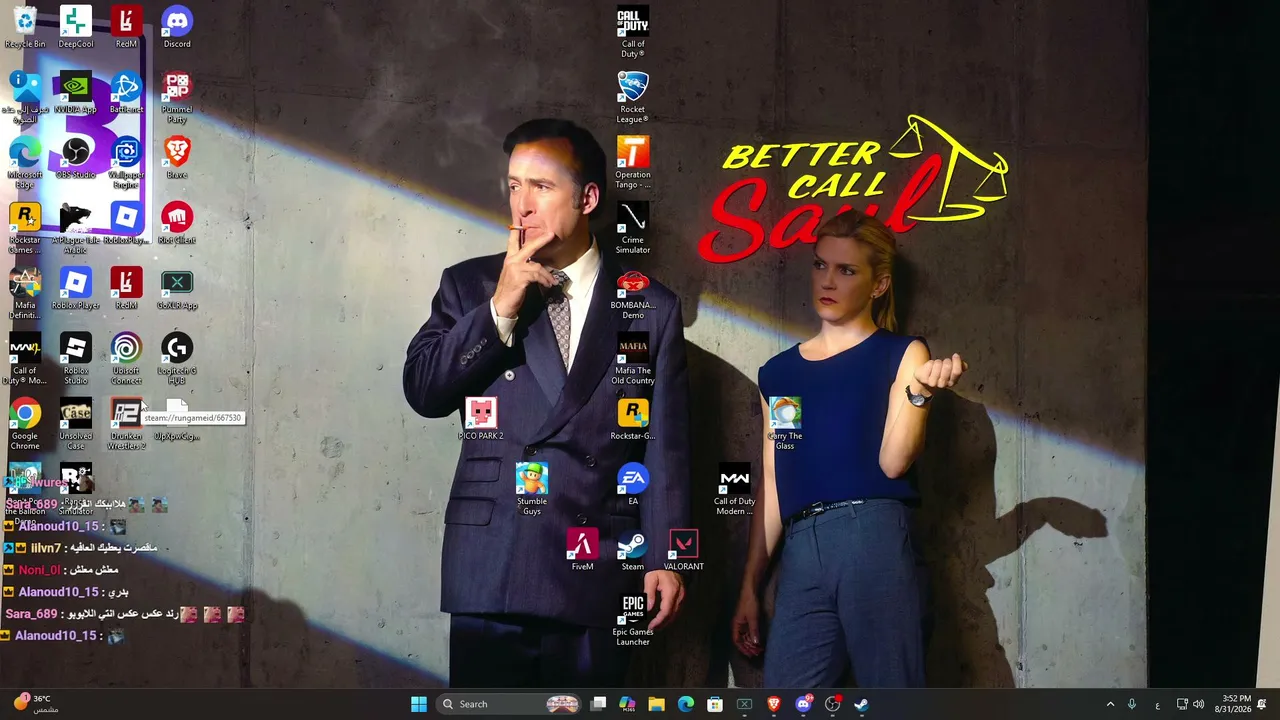Switch to Discord on the taskbar
1280x720 pixels.
click(x=803, y=704)
